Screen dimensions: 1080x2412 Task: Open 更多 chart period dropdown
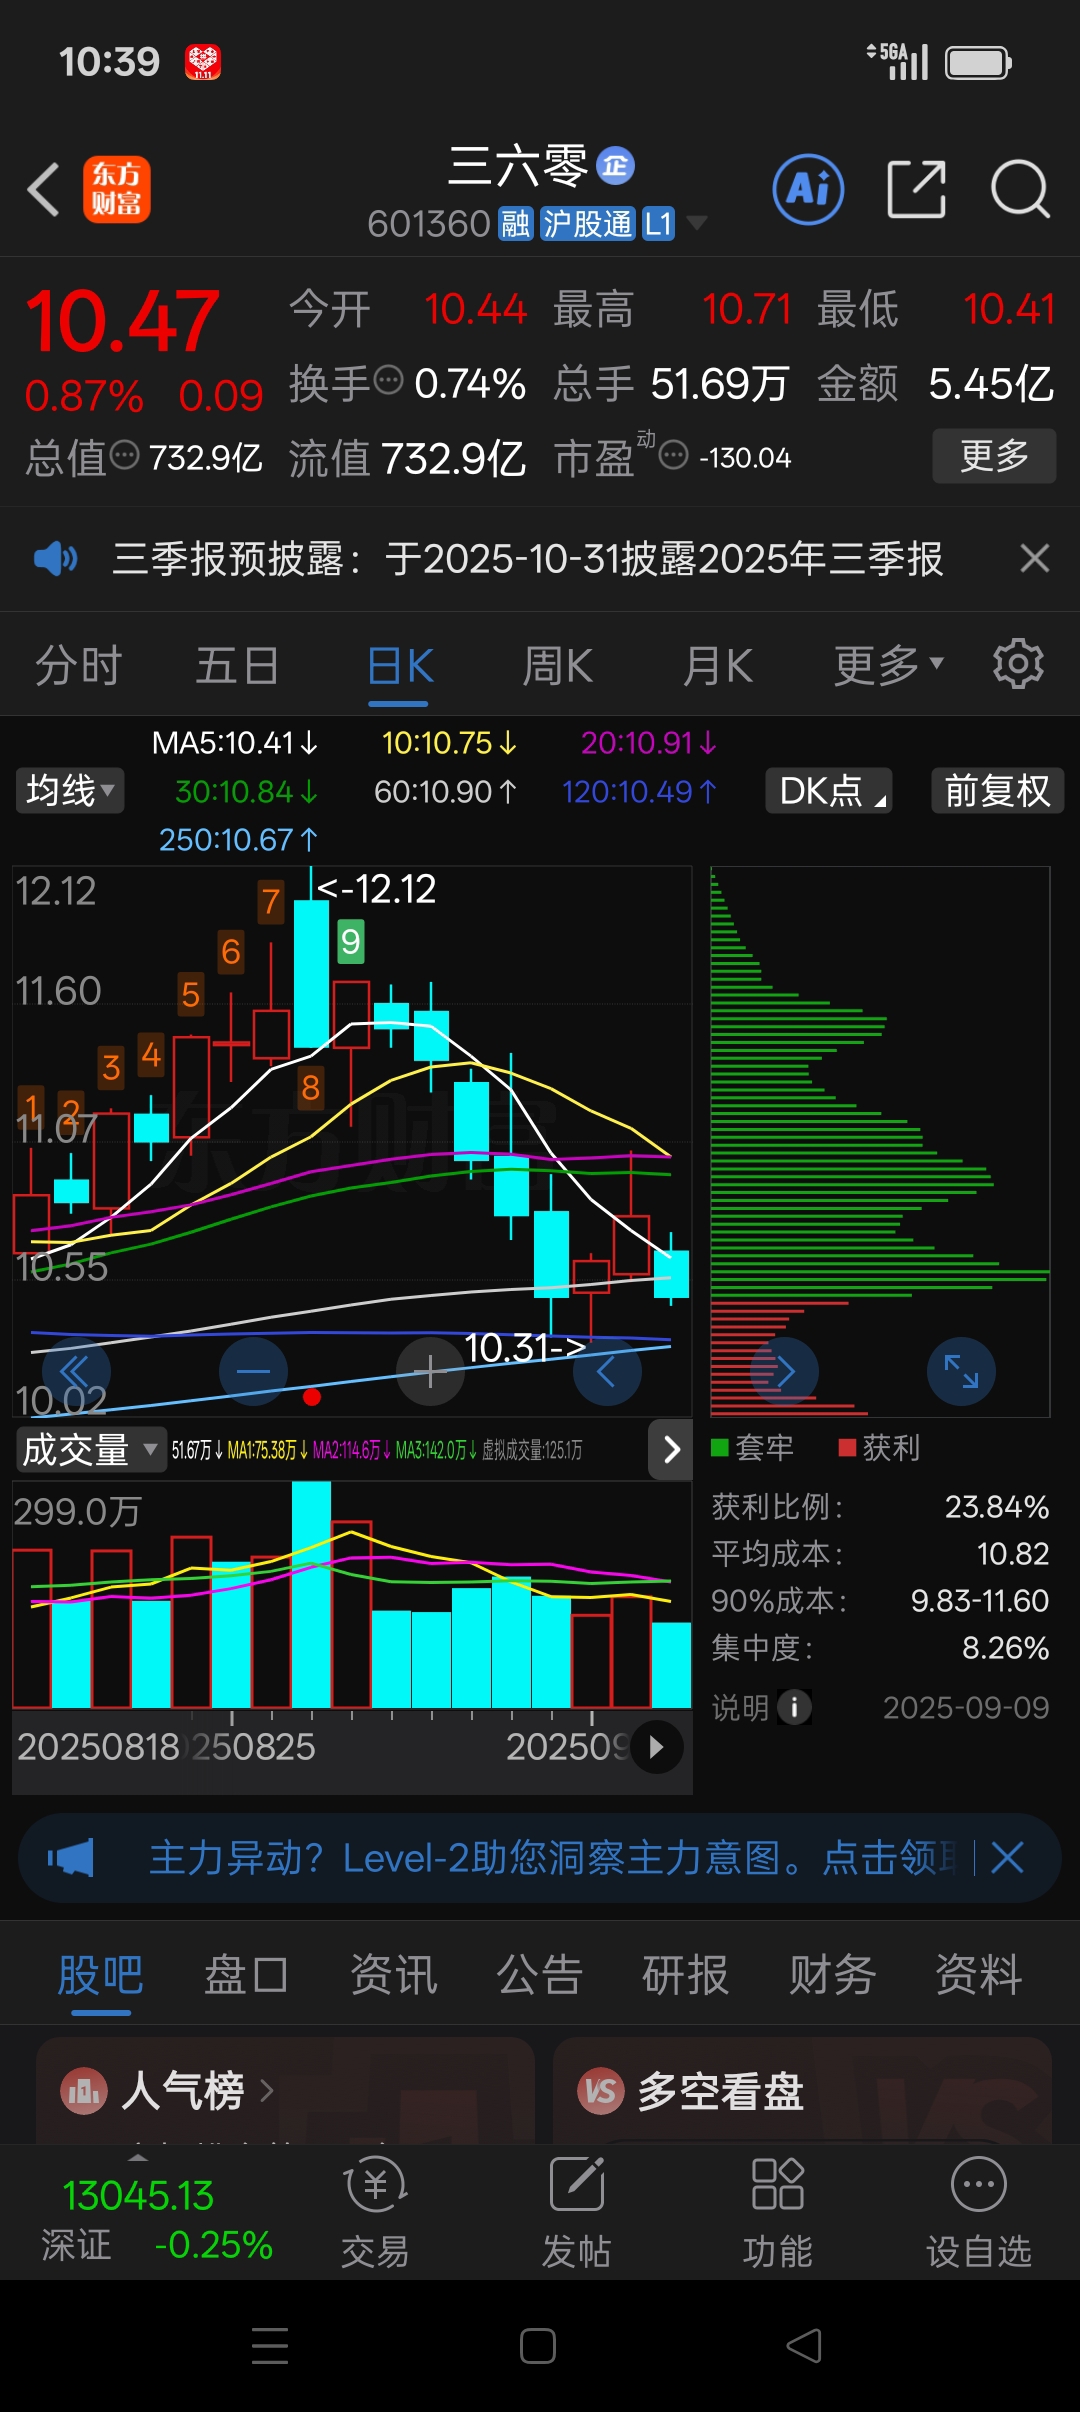(x=889, y=665)
